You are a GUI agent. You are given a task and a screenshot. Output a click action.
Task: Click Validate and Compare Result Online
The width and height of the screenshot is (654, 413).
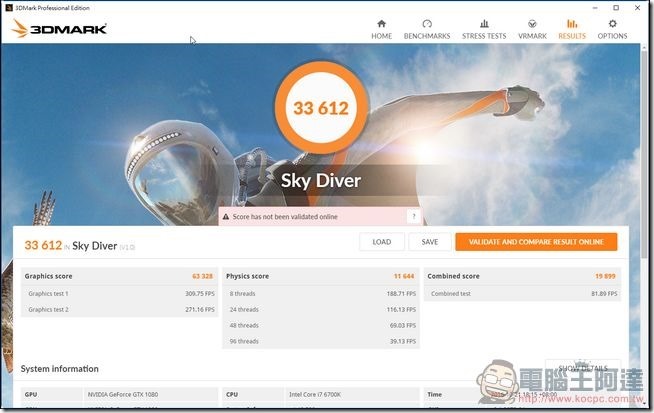point(536,242)
